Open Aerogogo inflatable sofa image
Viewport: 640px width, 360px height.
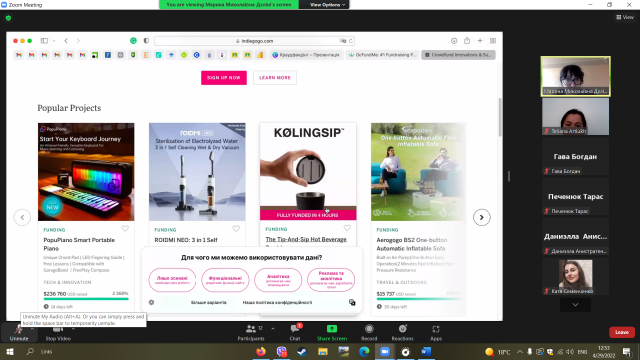coord(418,172)
